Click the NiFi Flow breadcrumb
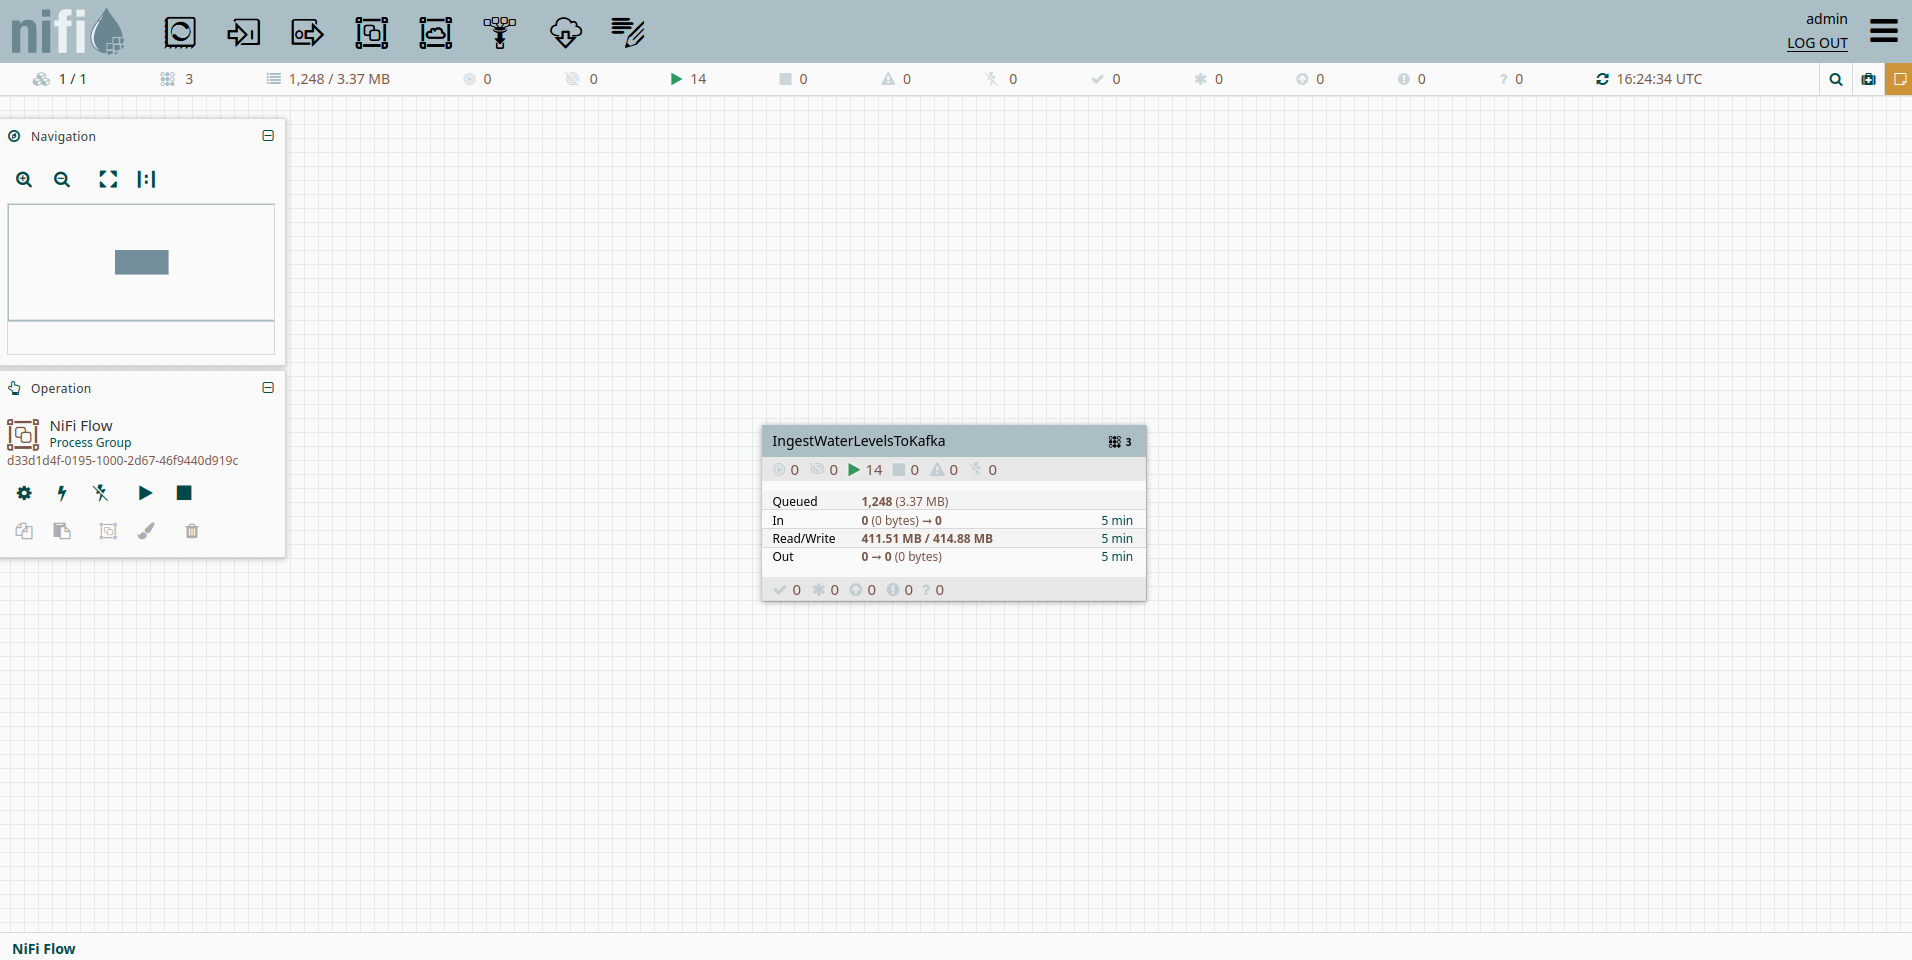This screenshot has width=1912, height=960. (x=44, y=949)
